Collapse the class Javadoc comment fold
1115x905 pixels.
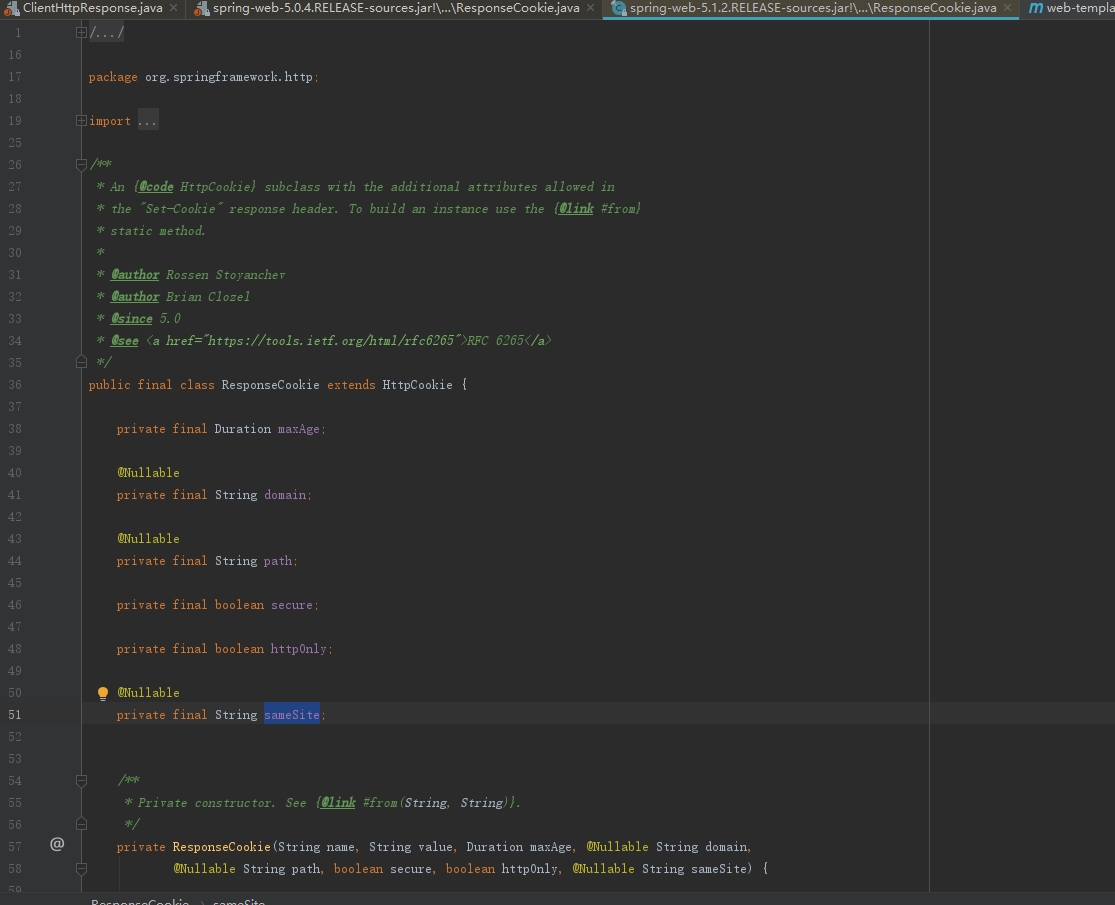coord(82,164)
